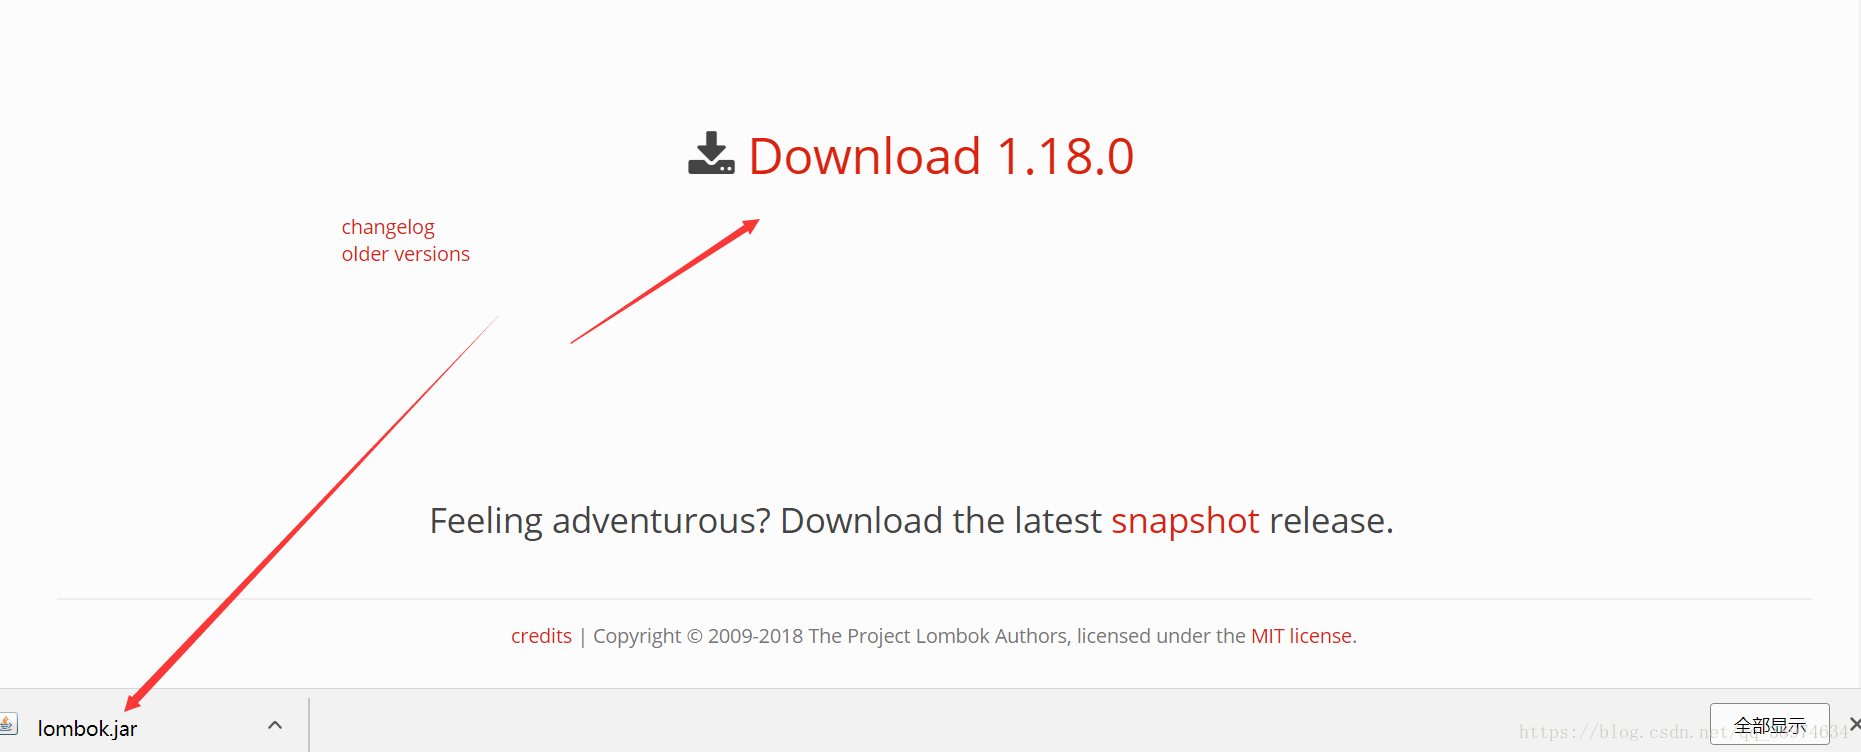Open the older versions link

coord(405,254)
